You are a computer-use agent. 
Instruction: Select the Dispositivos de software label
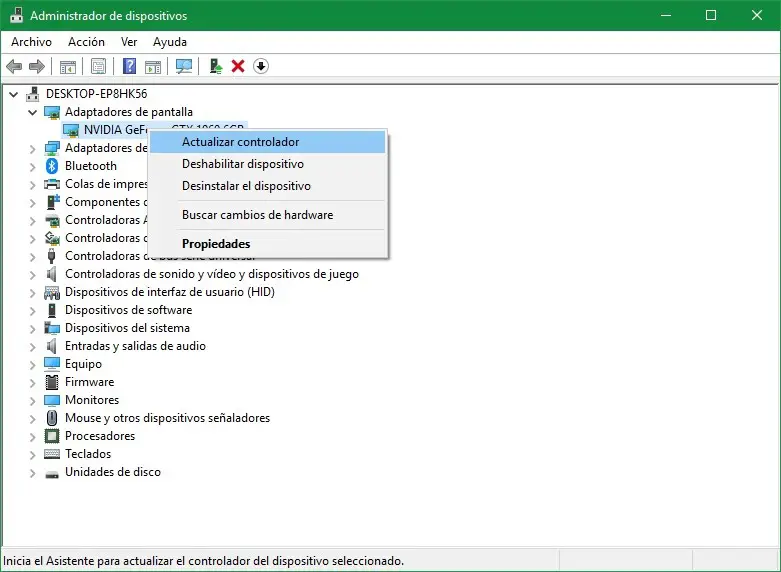[129, 310]
